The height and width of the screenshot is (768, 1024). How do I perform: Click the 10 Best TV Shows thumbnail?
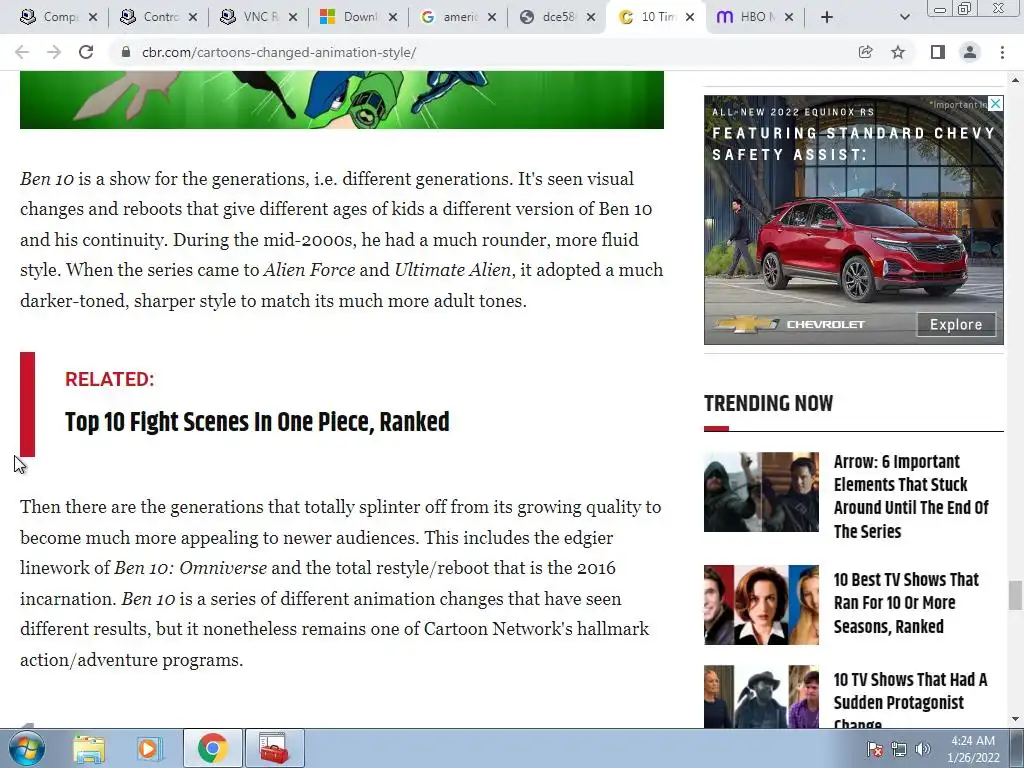[761, 605]
